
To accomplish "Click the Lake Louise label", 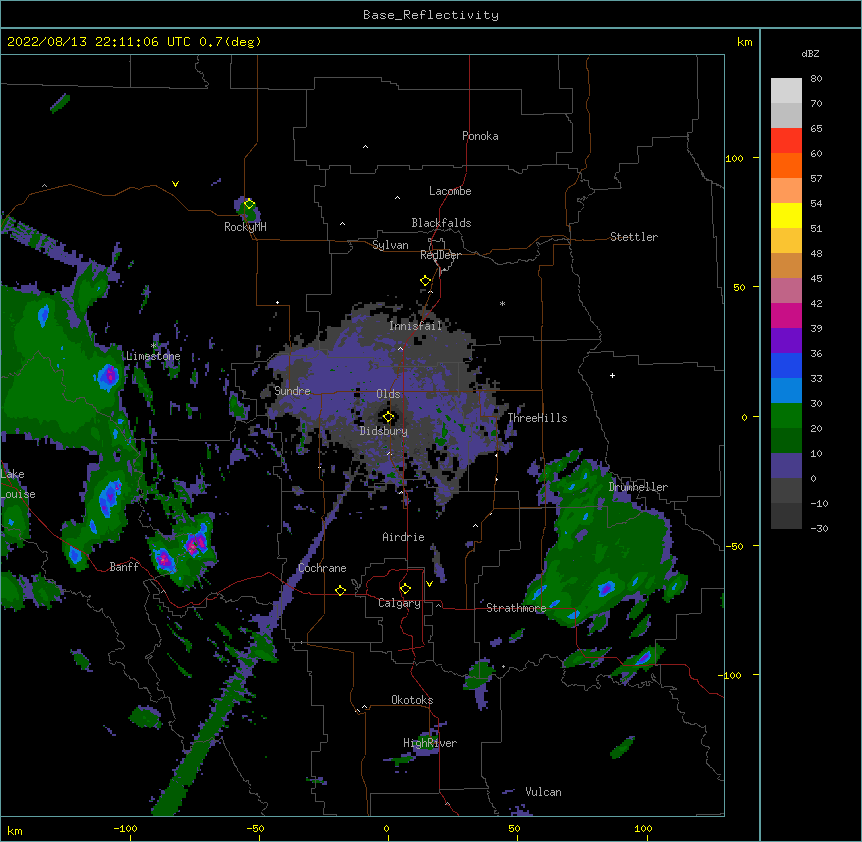I will pyautogui.click(x=18, y=484).
